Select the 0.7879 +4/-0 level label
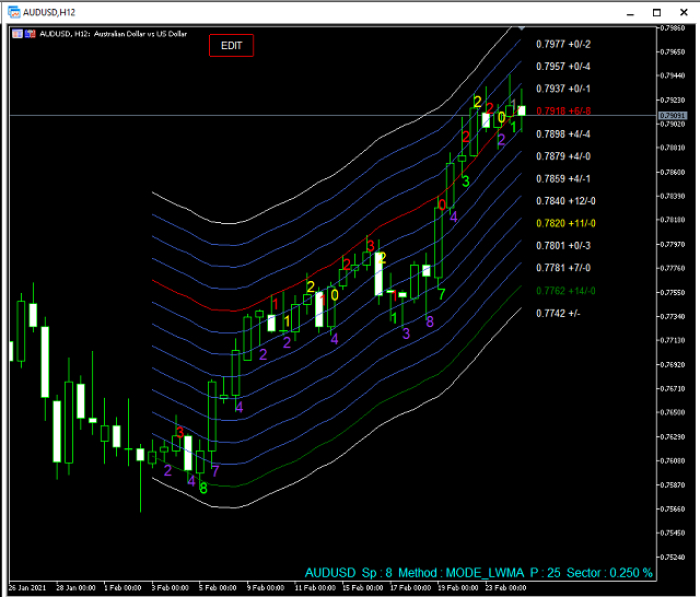This screenshot has height=597, width=700. pos(563,156)
